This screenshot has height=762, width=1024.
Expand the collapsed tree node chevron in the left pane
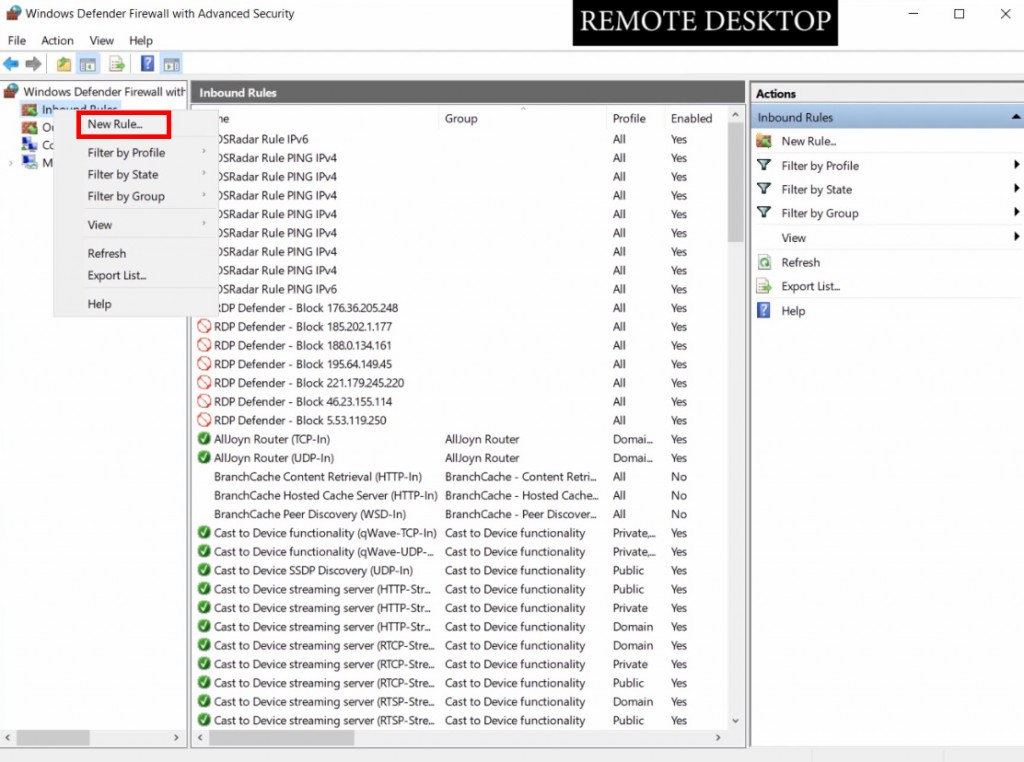[10, 163]
